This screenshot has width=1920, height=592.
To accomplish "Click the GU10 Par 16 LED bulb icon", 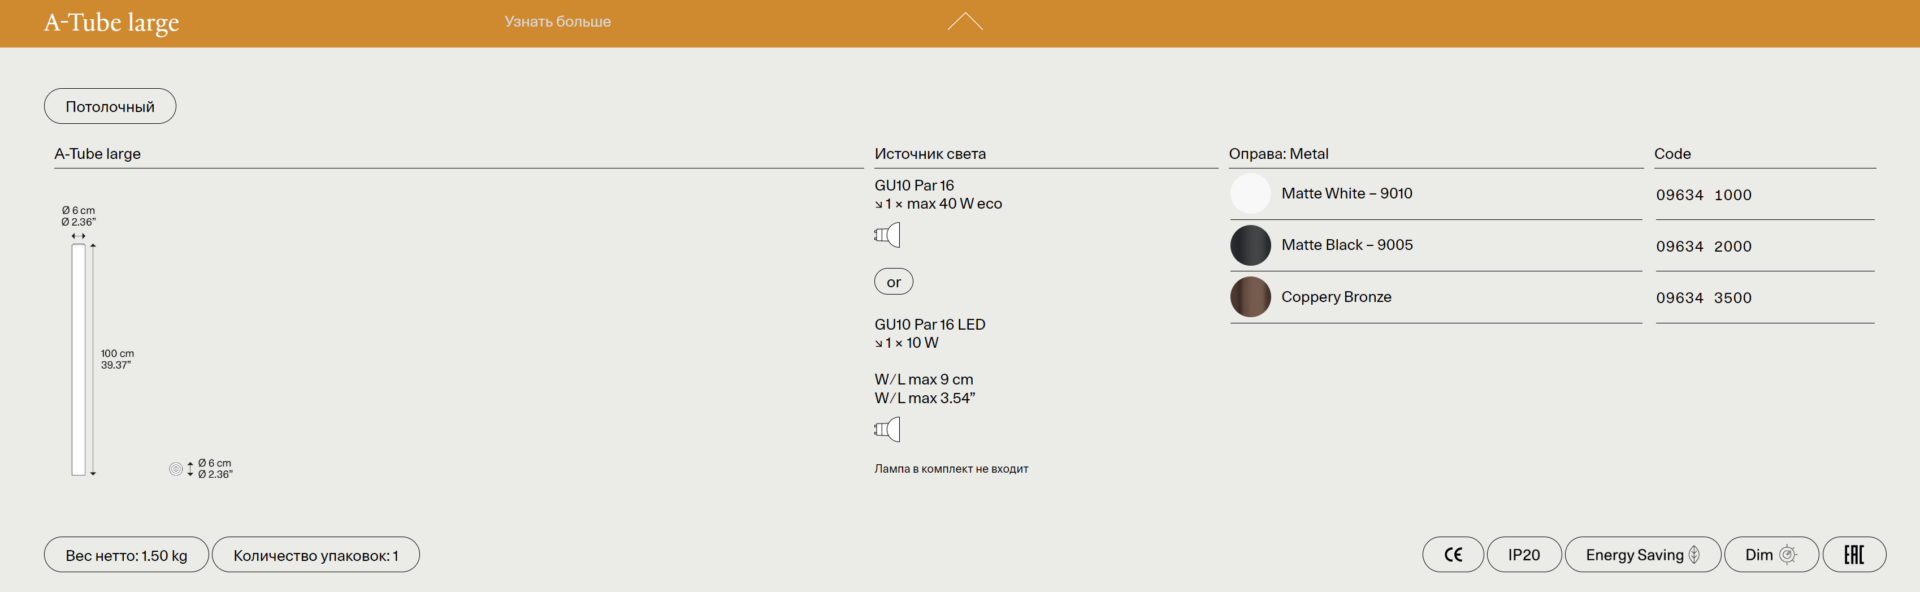I will coord(887,430).
